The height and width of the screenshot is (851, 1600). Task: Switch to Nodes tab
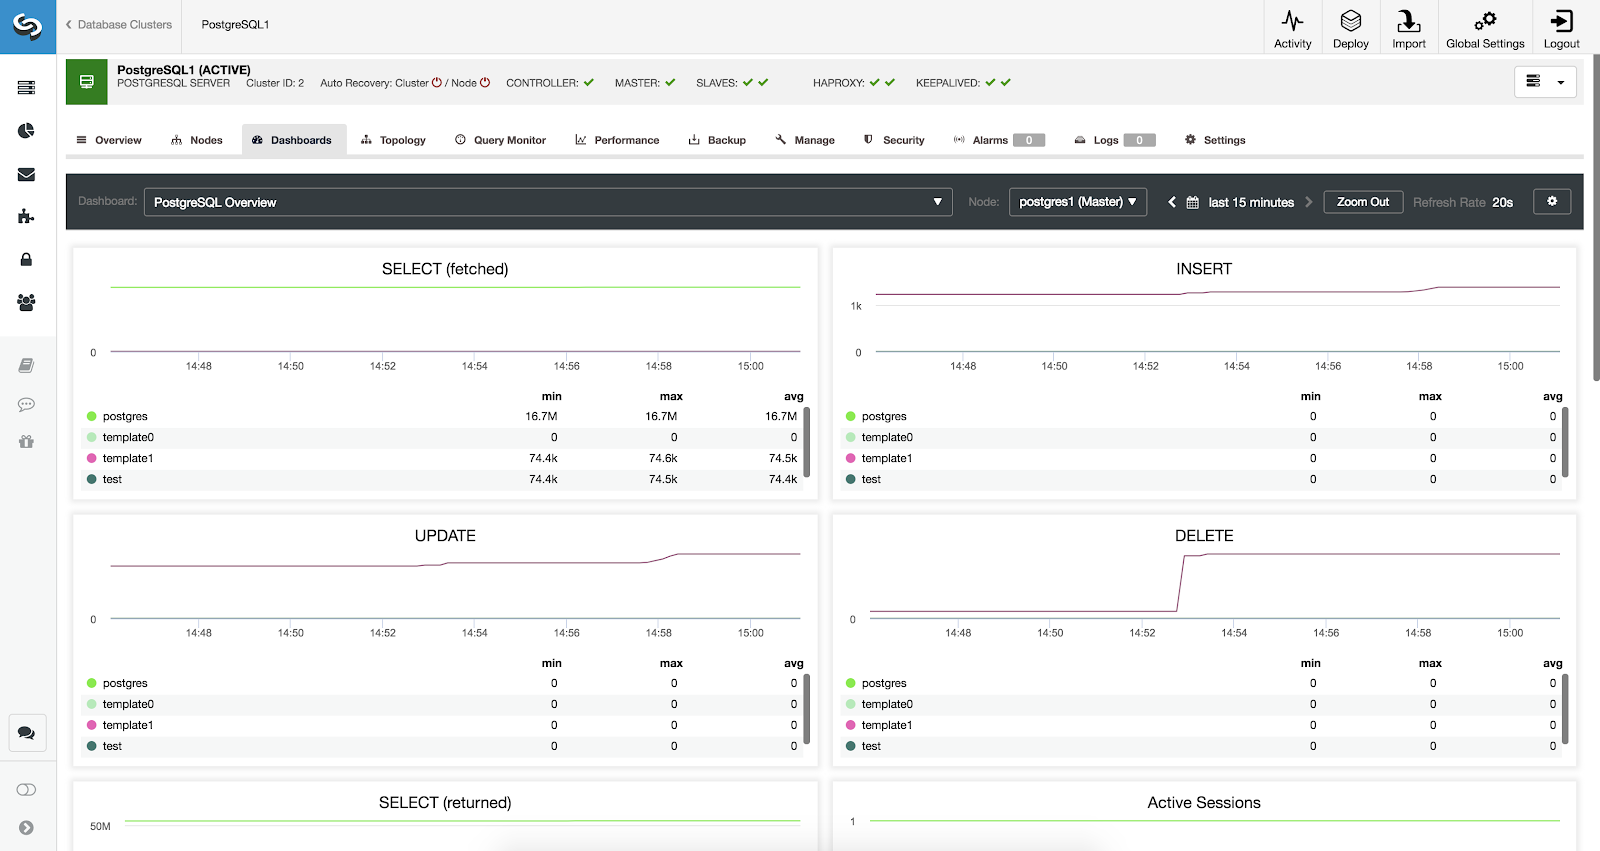197,140
